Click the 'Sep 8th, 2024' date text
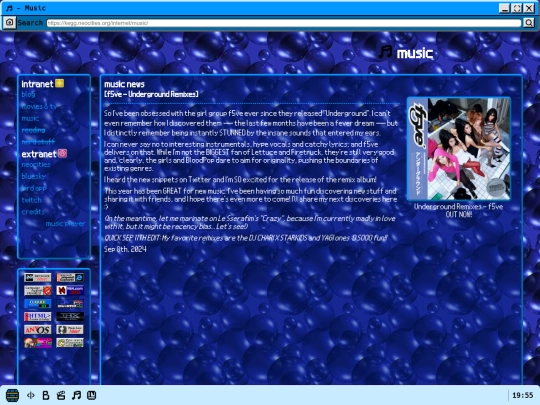The image size is (540, 405). [125, 249]
